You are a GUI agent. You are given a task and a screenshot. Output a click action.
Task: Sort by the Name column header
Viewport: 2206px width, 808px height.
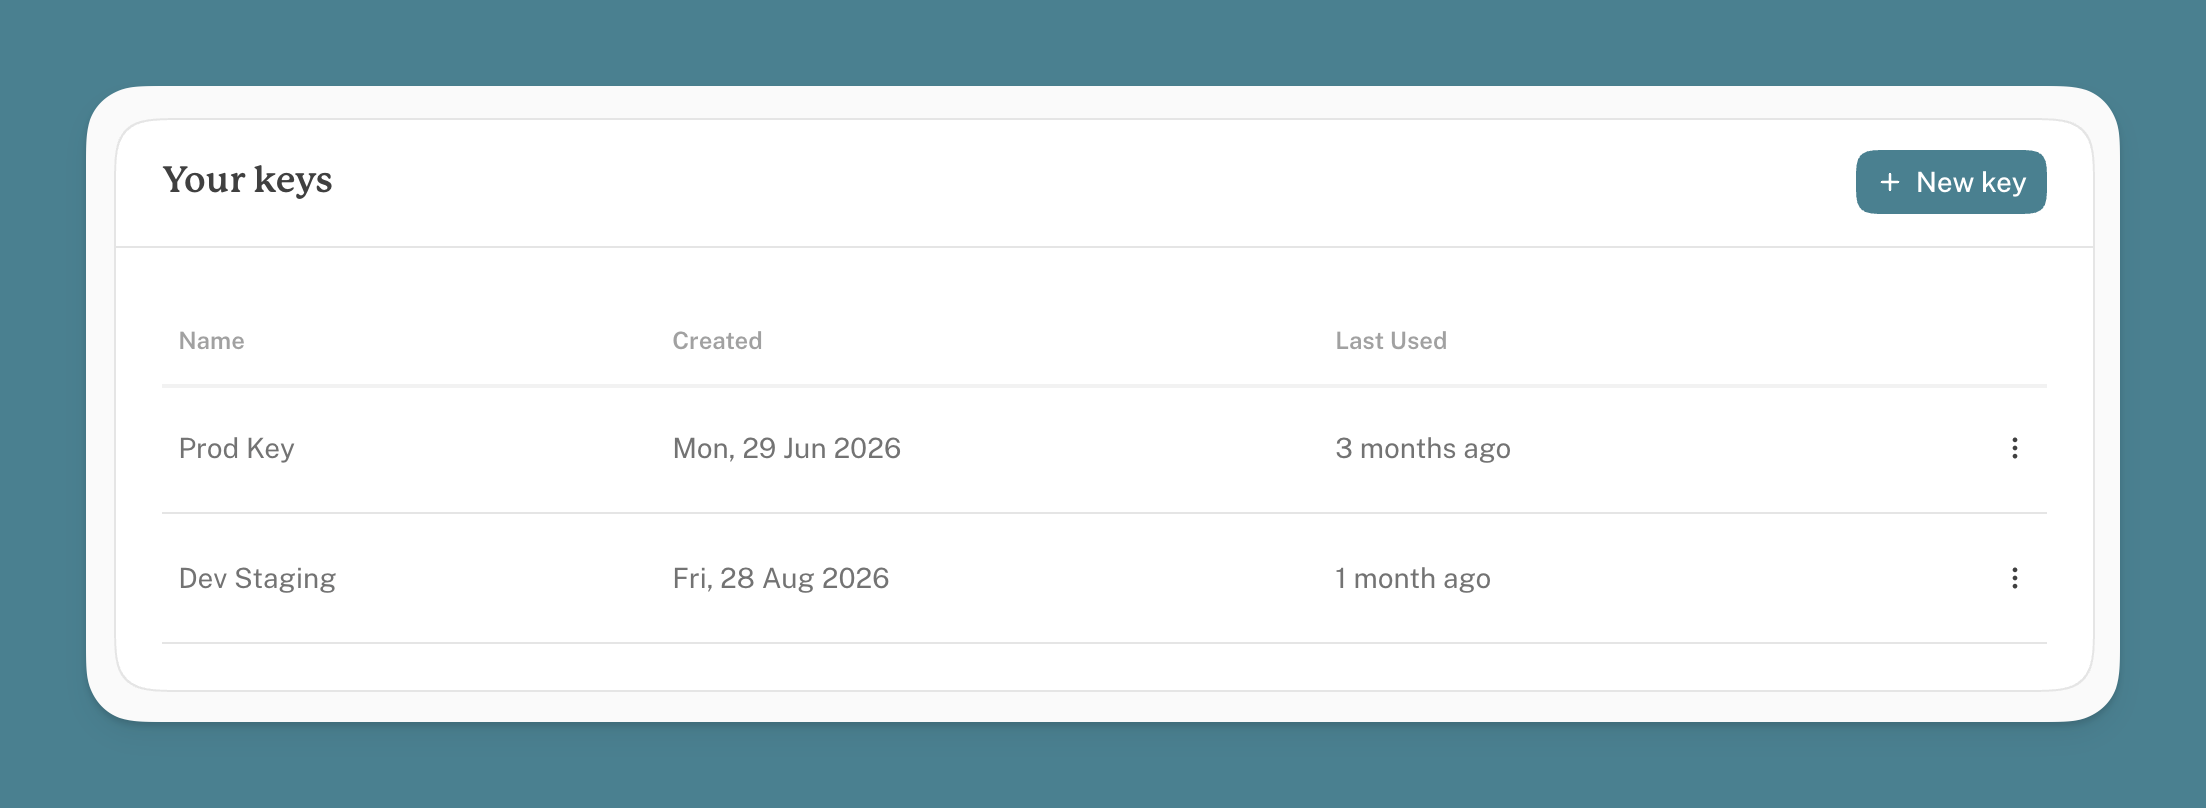[211, 341]
